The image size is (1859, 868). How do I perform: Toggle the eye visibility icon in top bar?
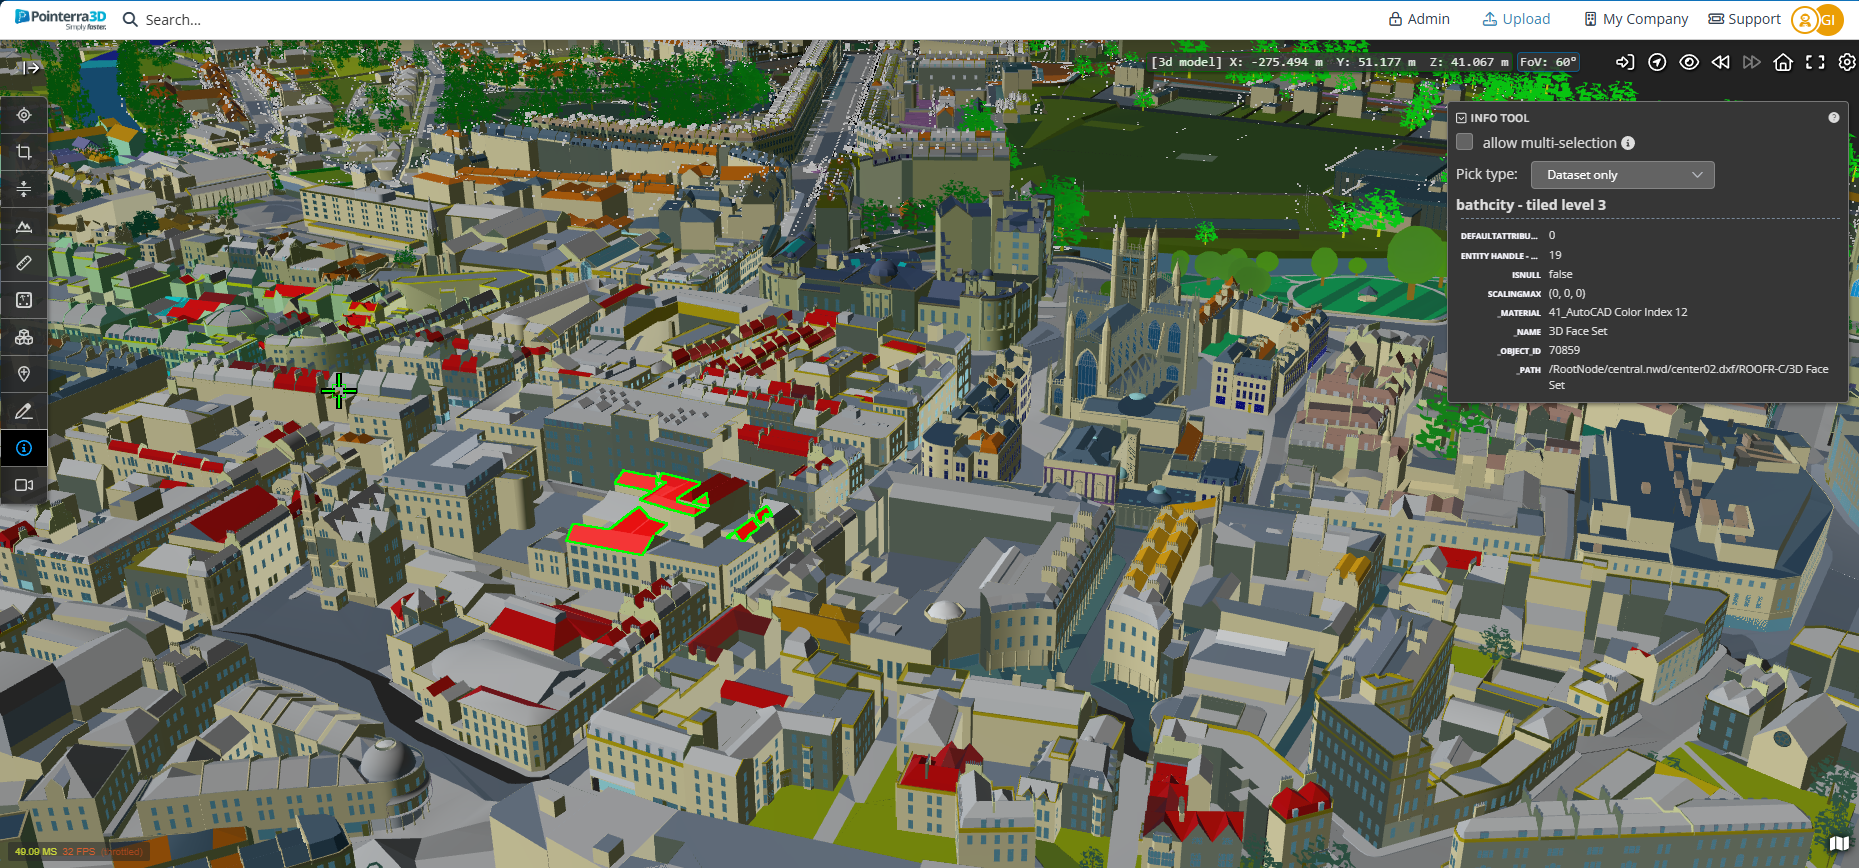[x=1688, y=62]
